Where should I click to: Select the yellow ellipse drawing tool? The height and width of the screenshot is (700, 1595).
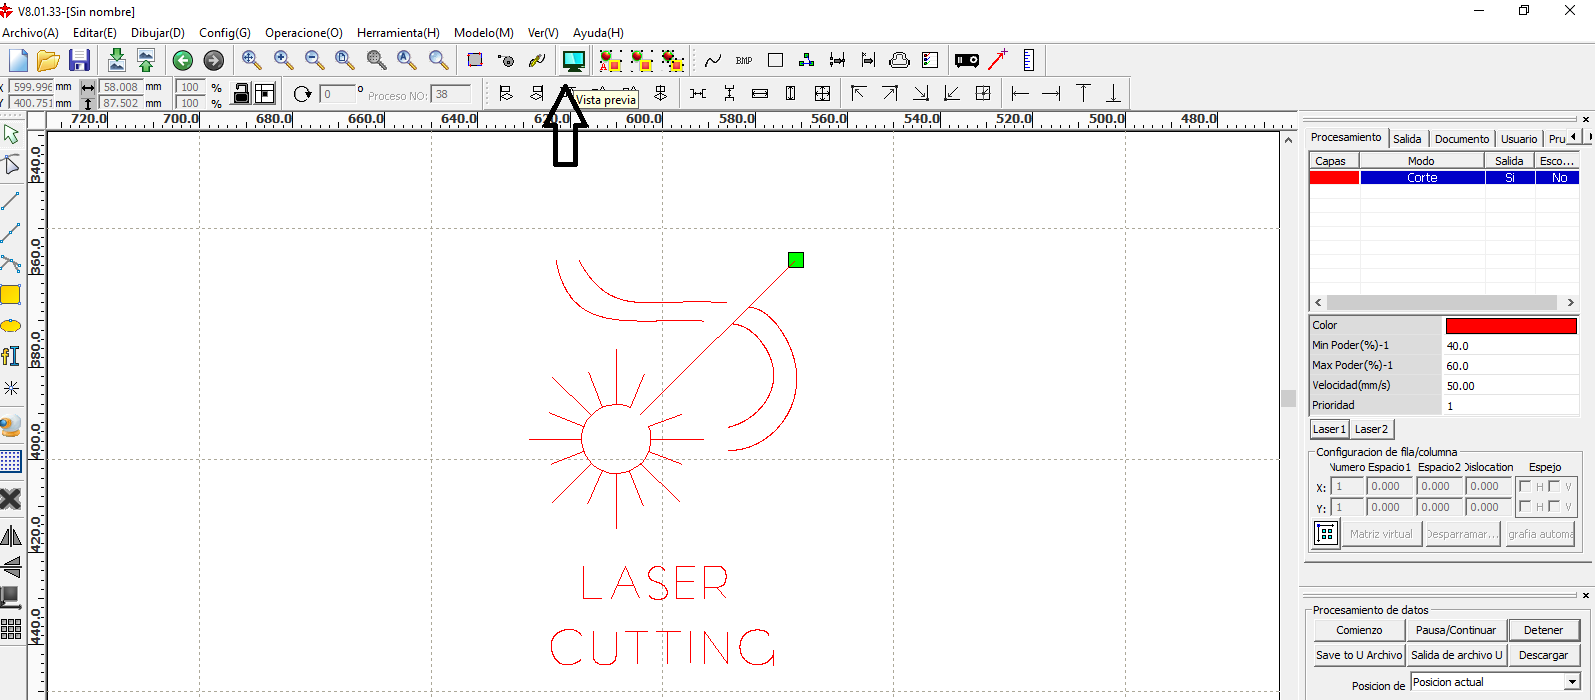point(10,326)
